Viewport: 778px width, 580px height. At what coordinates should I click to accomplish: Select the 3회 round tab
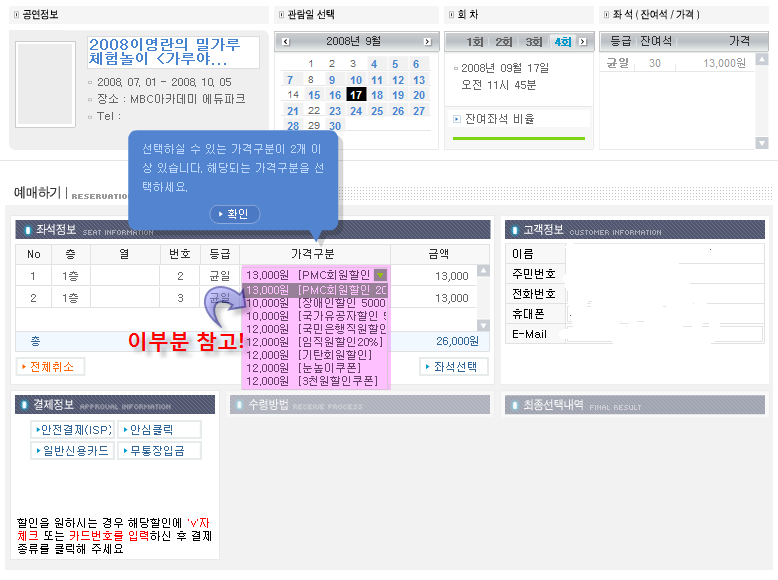tap(533, 42)
